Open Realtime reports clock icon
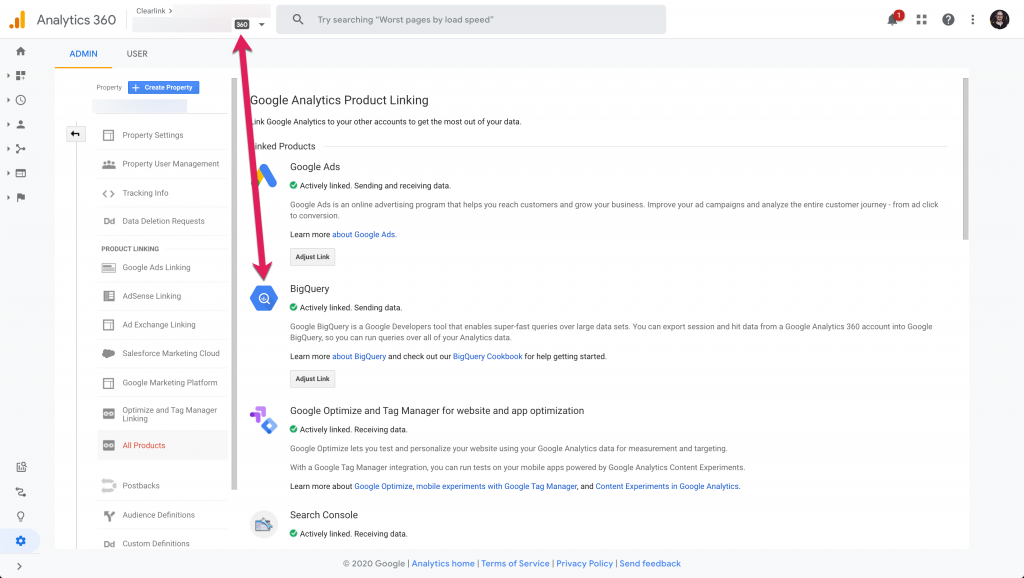Image resolution: width=1024 pixels, height=578 pixels. pyautogui.click(x=21, y=100)
